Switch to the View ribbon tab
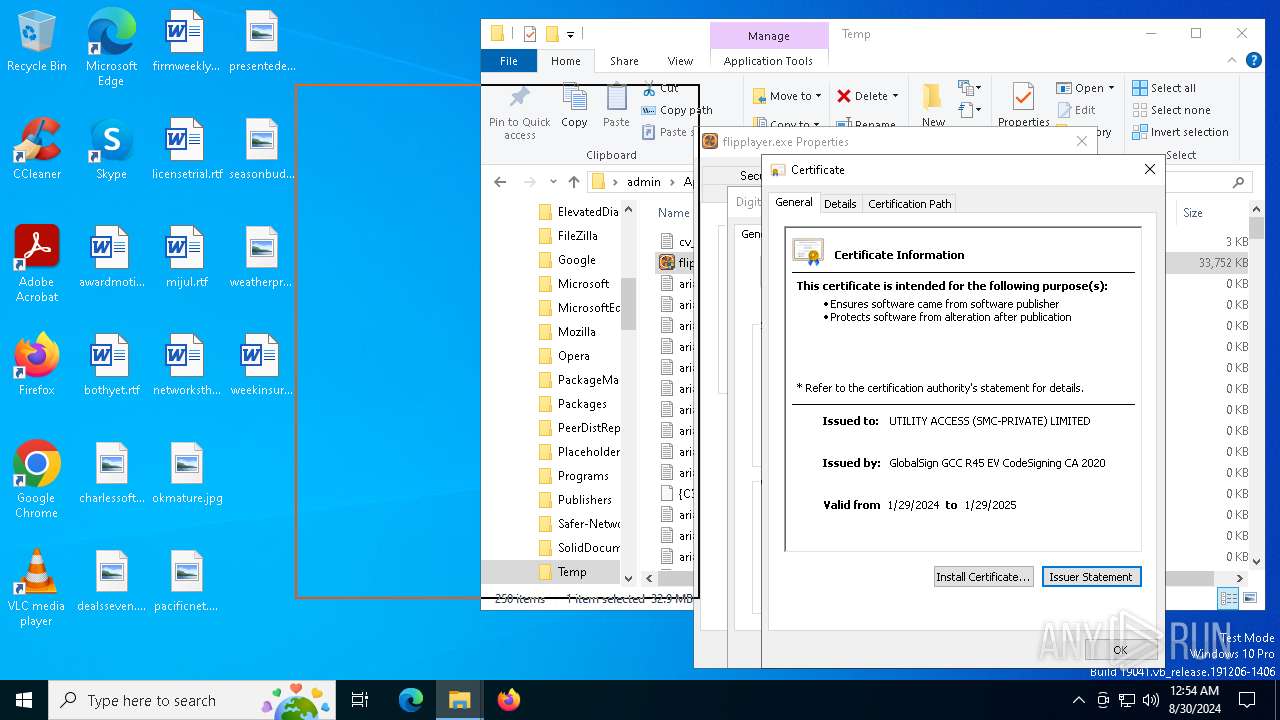Image resolution: width=1280 pixels, height=720 pixels. pos(680,61)
